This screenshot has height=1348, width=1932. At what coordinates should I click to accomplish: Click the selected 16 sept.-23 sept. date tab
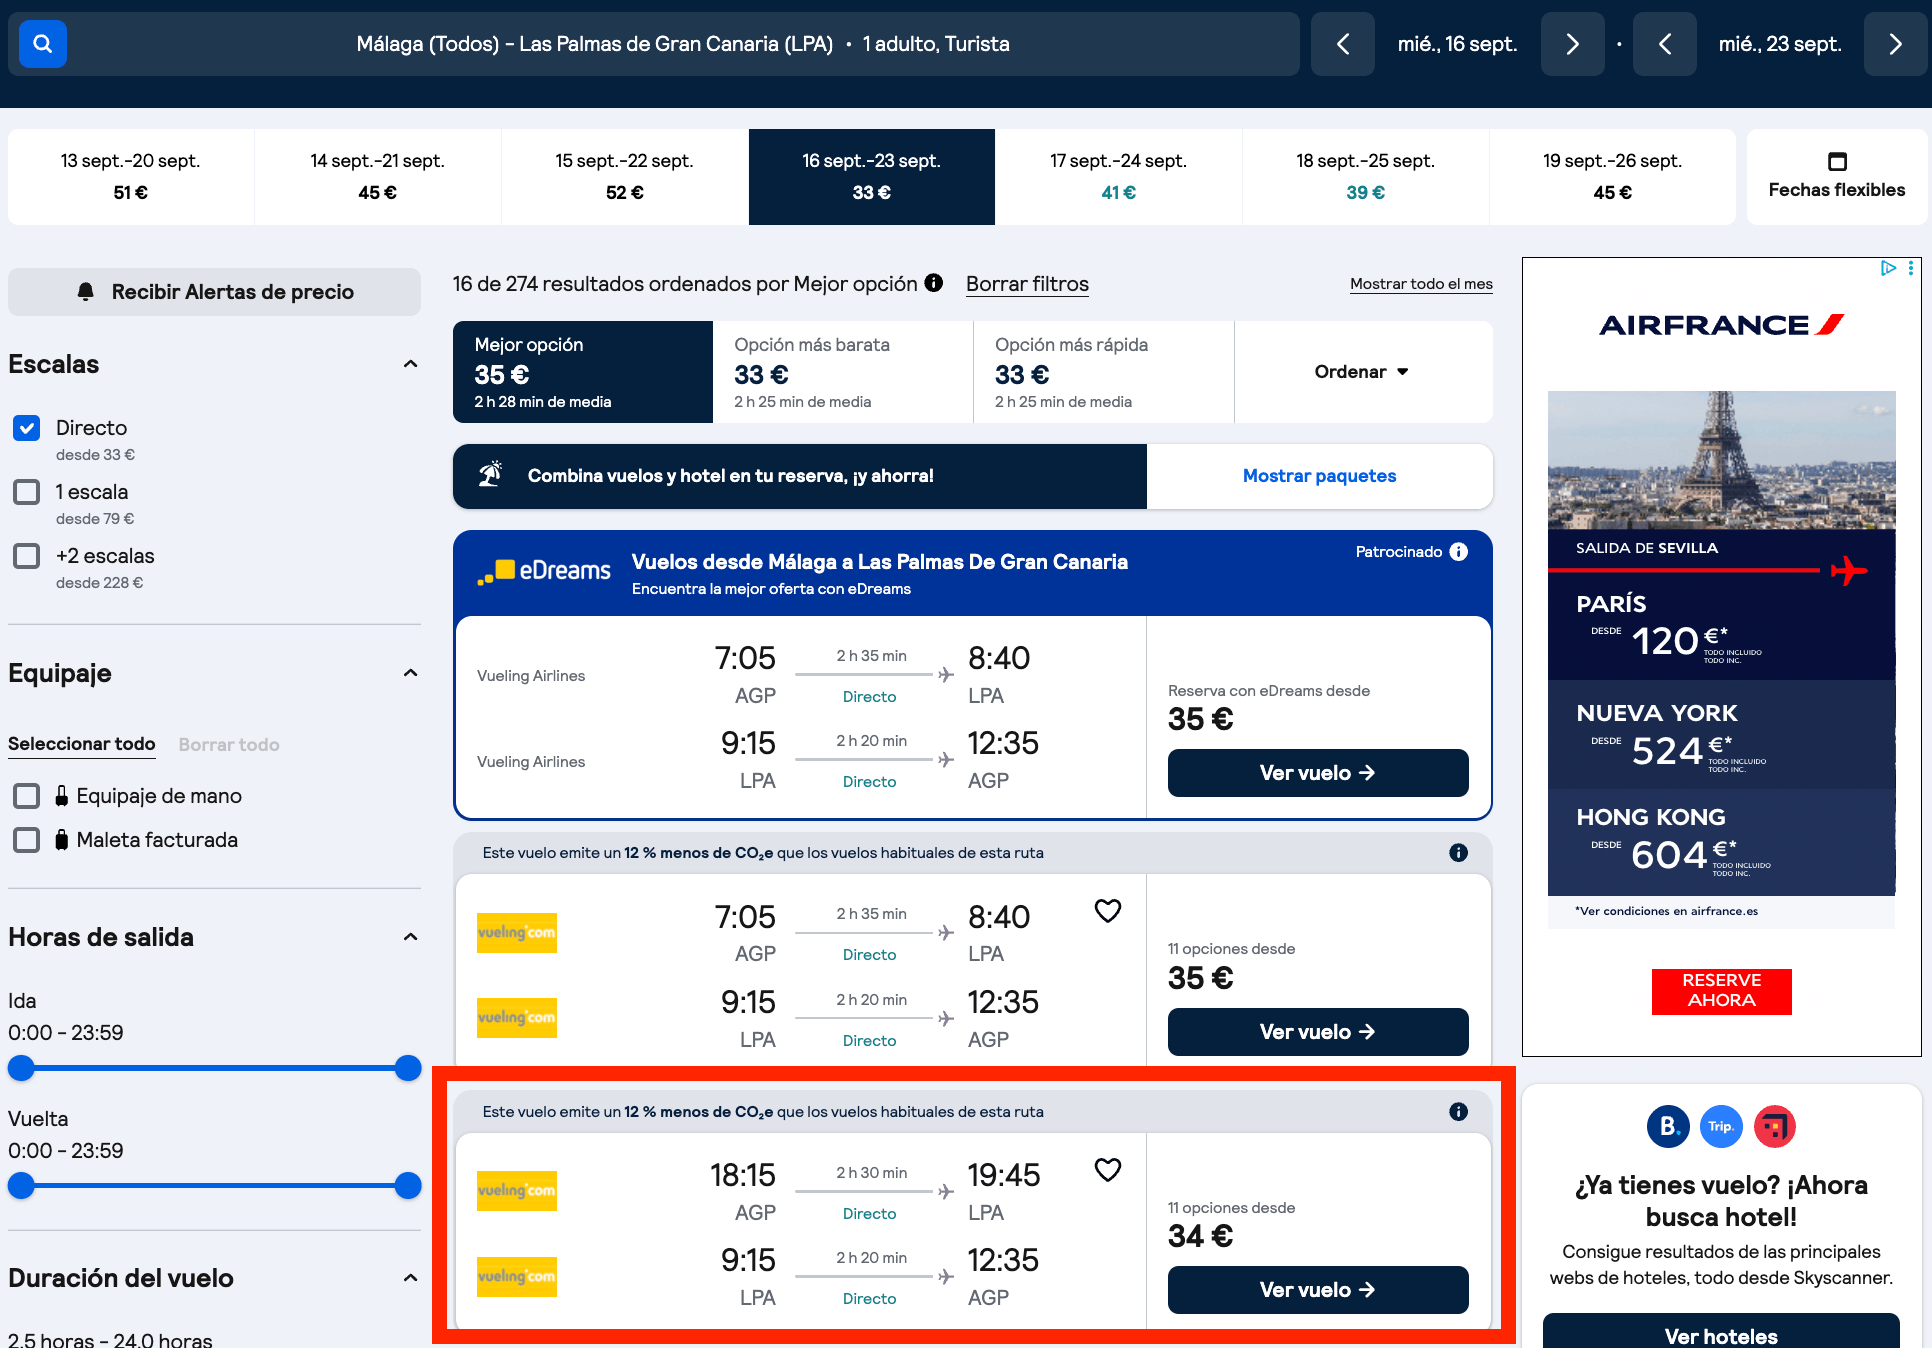(872, 176)
